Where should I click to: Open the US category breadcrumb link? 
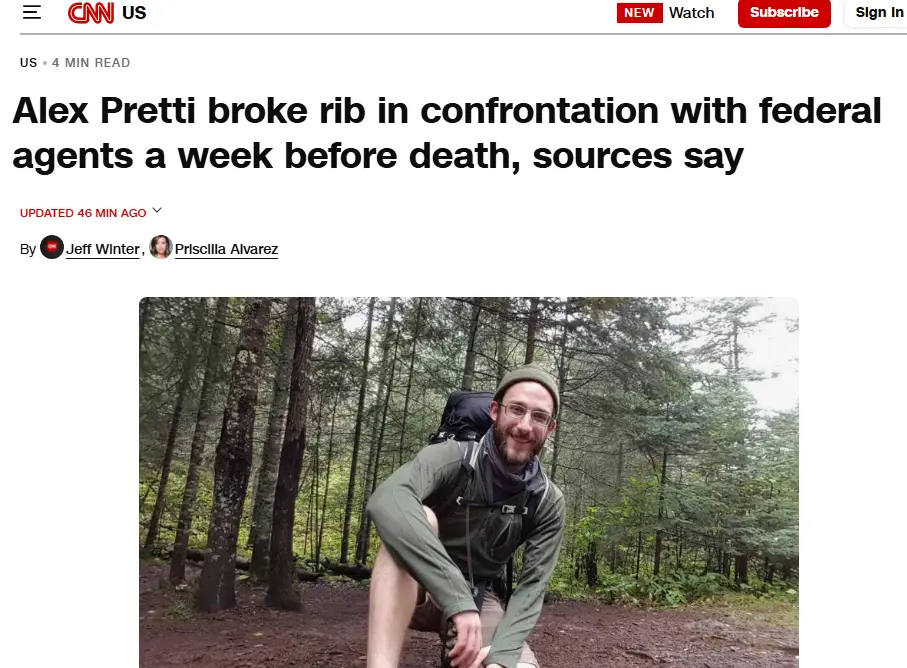(x=28, y=62)
